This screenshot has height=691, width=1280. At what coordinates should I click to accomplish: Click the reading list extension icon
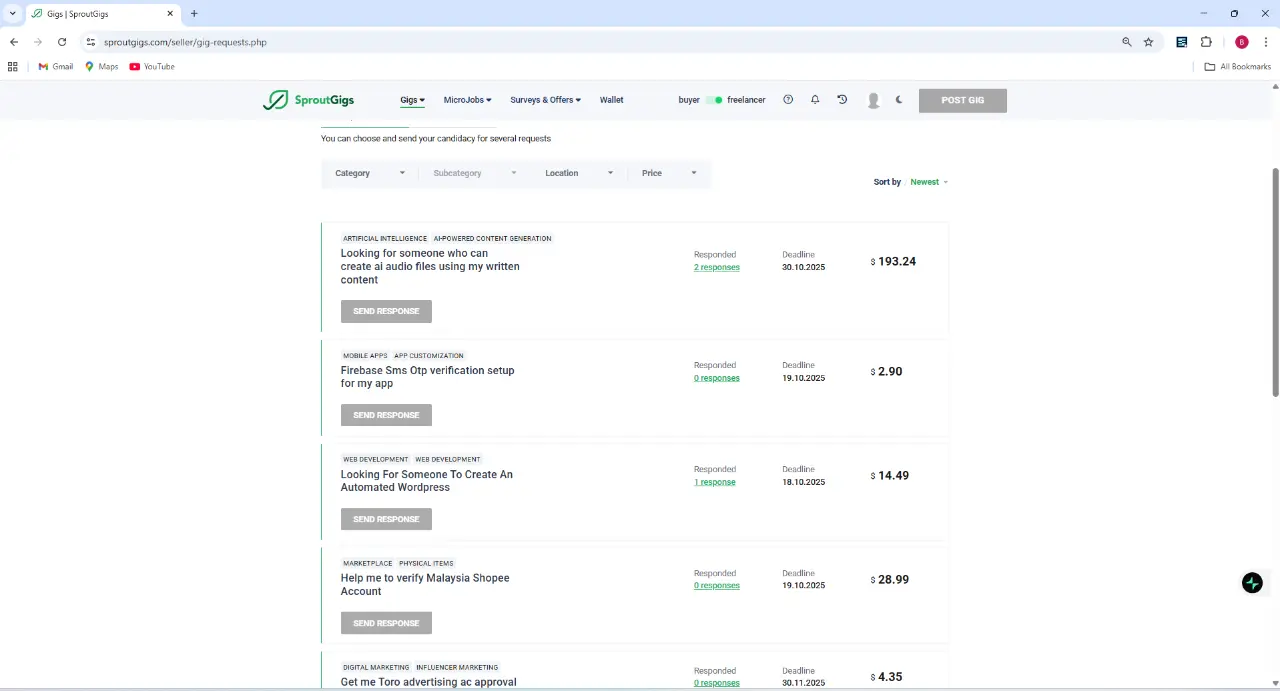click(1182, 42)
